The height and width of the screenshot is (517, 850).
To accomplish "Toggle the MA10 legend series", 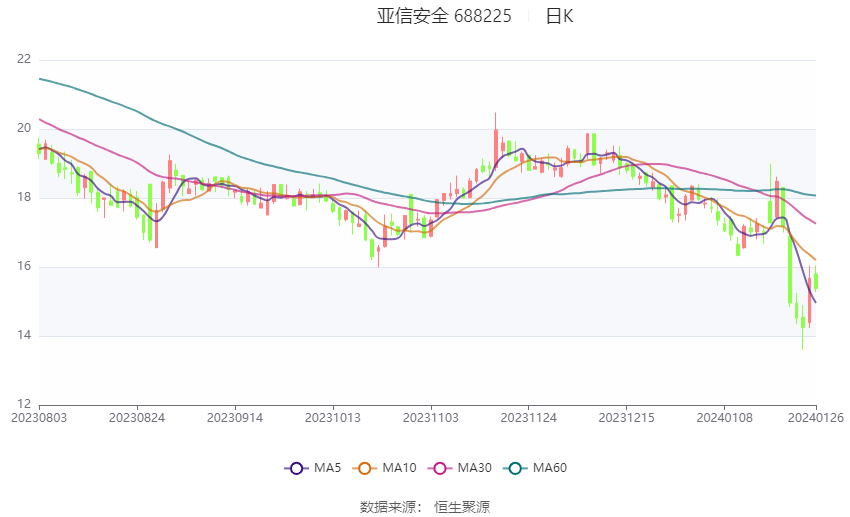I will (384, 468).
